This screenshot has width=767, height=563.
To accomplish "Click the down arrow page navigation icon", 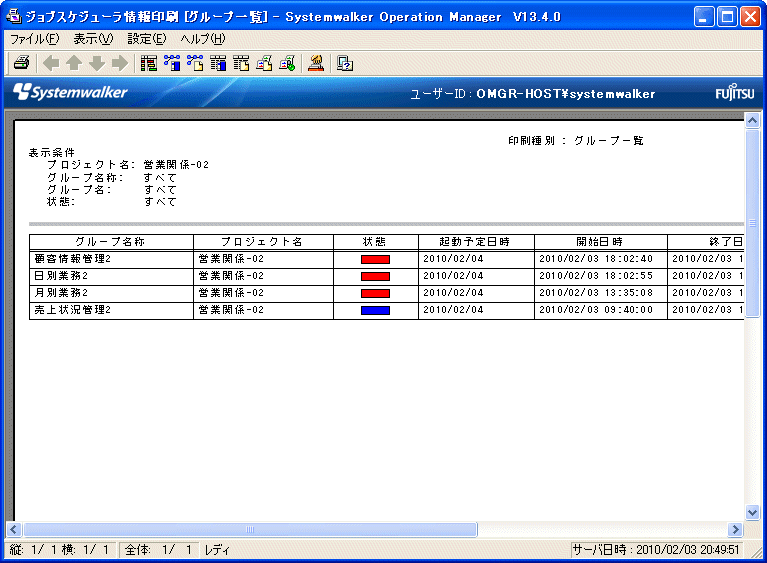I will coord(97,63).
